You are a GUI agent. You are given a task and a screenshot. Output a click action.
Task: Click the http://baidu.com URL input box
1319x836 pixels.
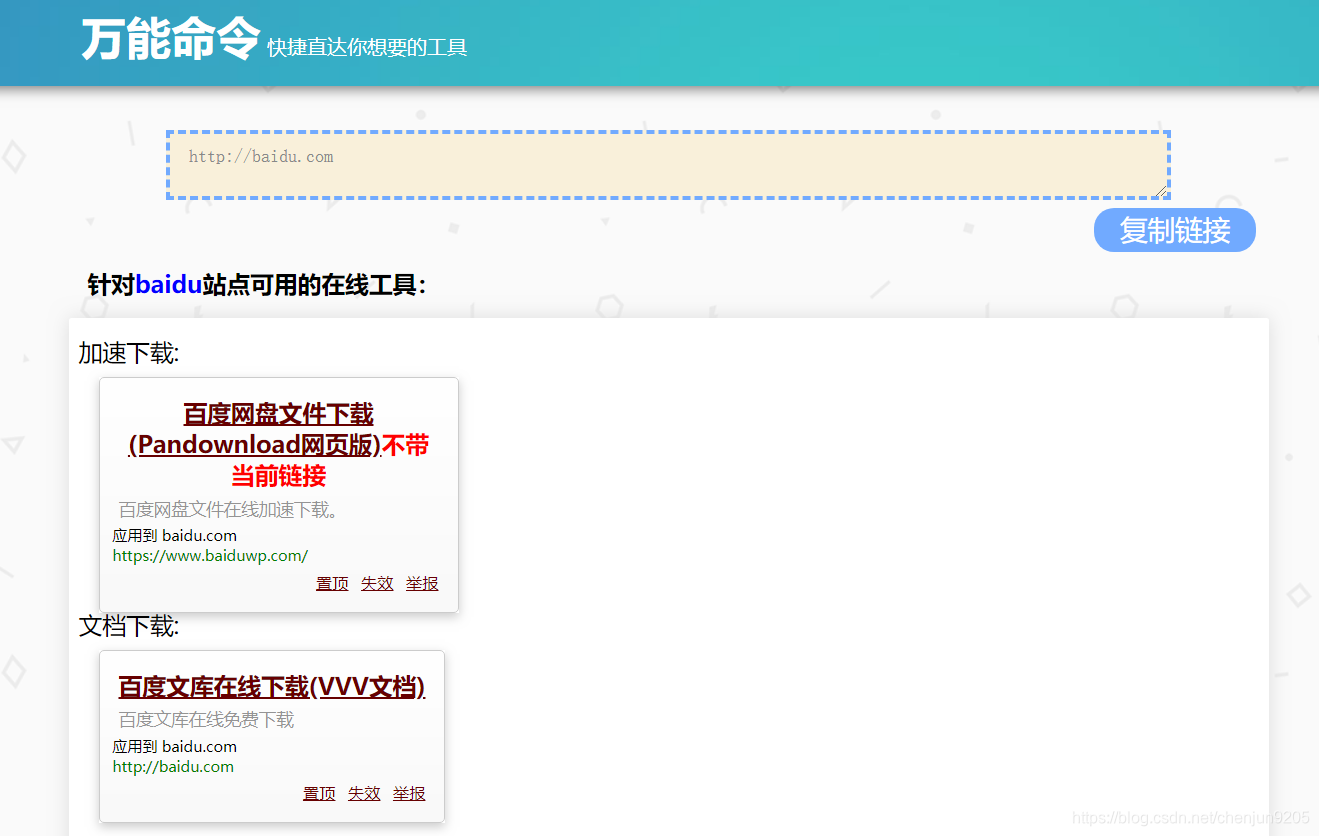[668, 165]
